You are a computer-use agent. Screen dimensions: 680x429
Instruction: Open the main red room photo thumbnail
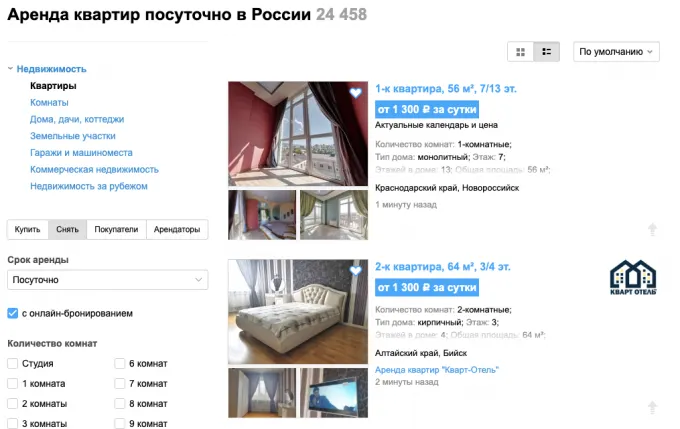298,134
